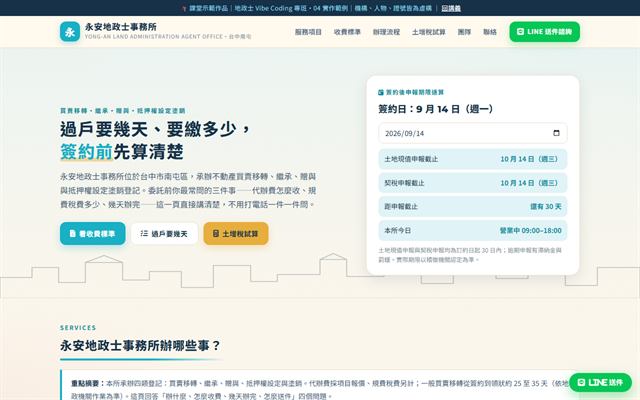Click the 永安地政士事務所辦哪些事？ heading
Image resolution: width=640 pixels, height=400 pixels.
(x=140, y=346)
